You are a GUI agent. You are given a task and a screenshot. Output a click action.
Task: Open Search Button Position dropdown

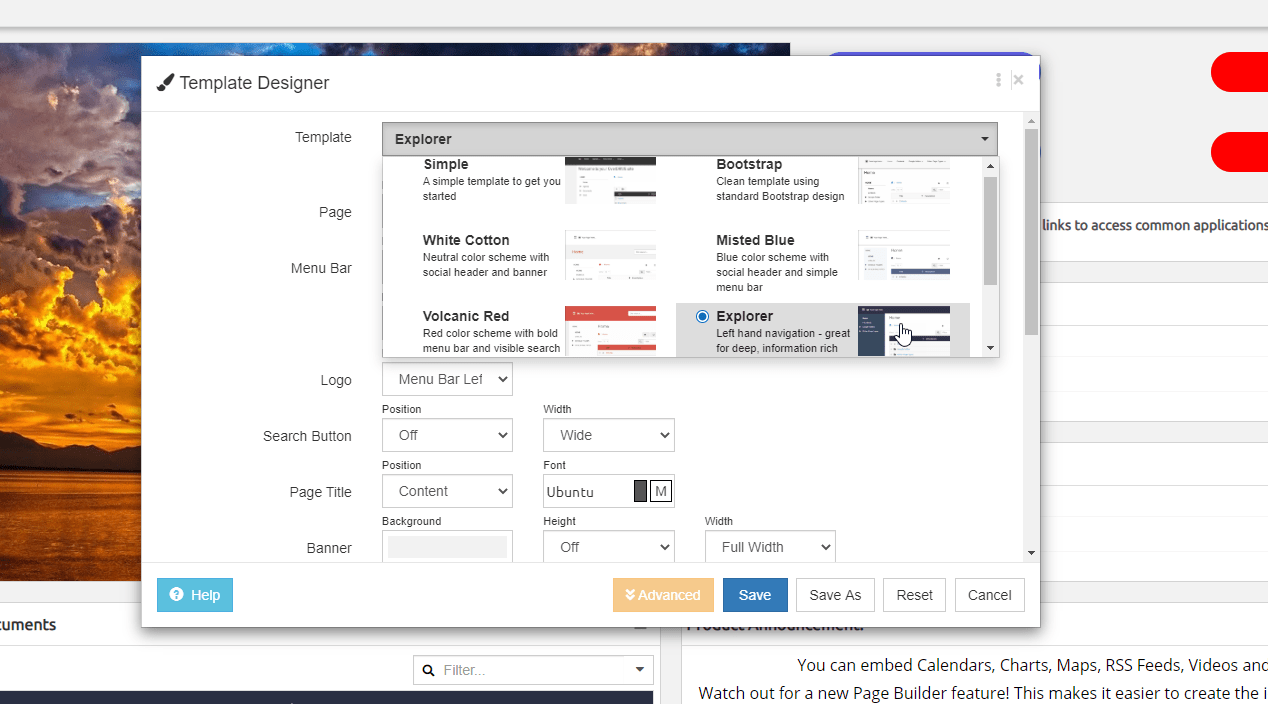pos(447,435)
